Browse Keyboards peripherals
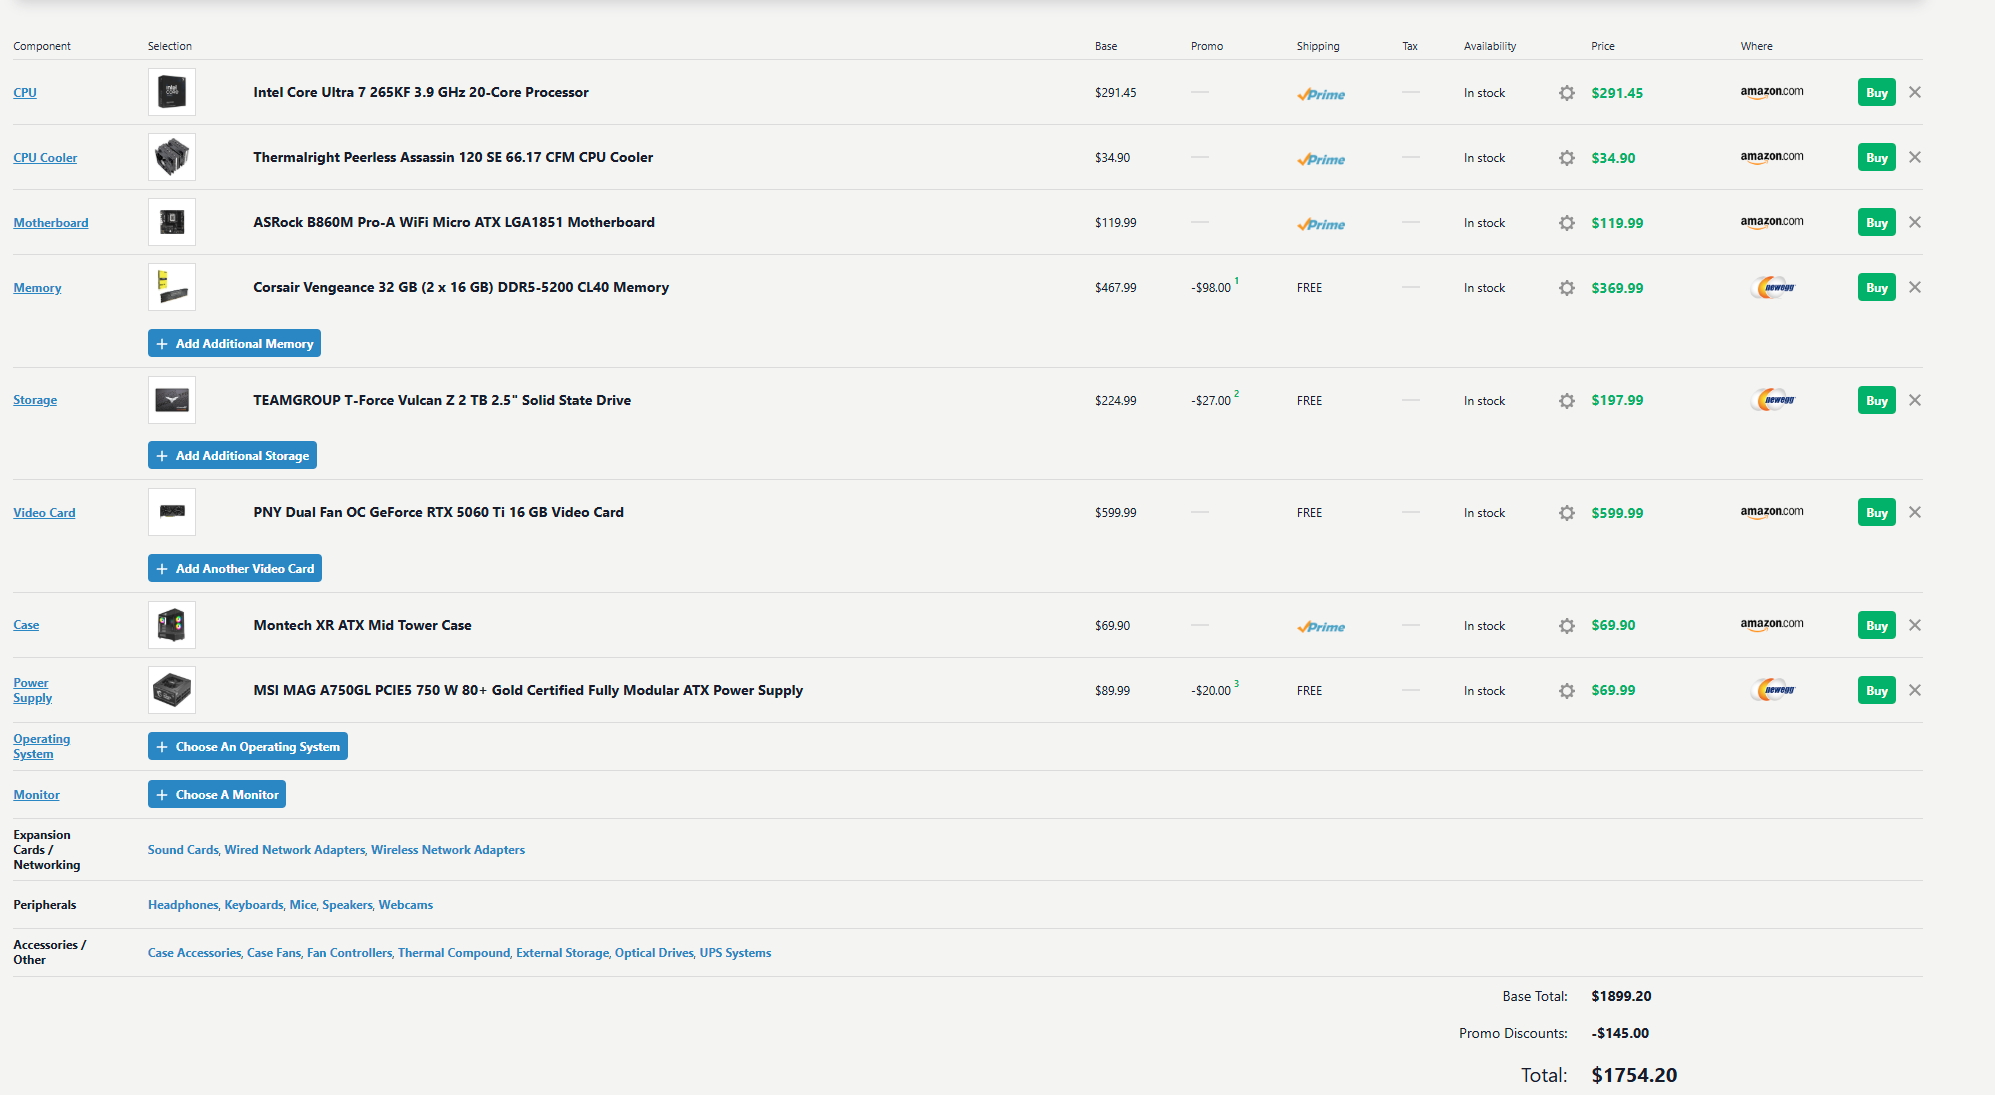This screenshot has width=1995, height=1095. 254,905
